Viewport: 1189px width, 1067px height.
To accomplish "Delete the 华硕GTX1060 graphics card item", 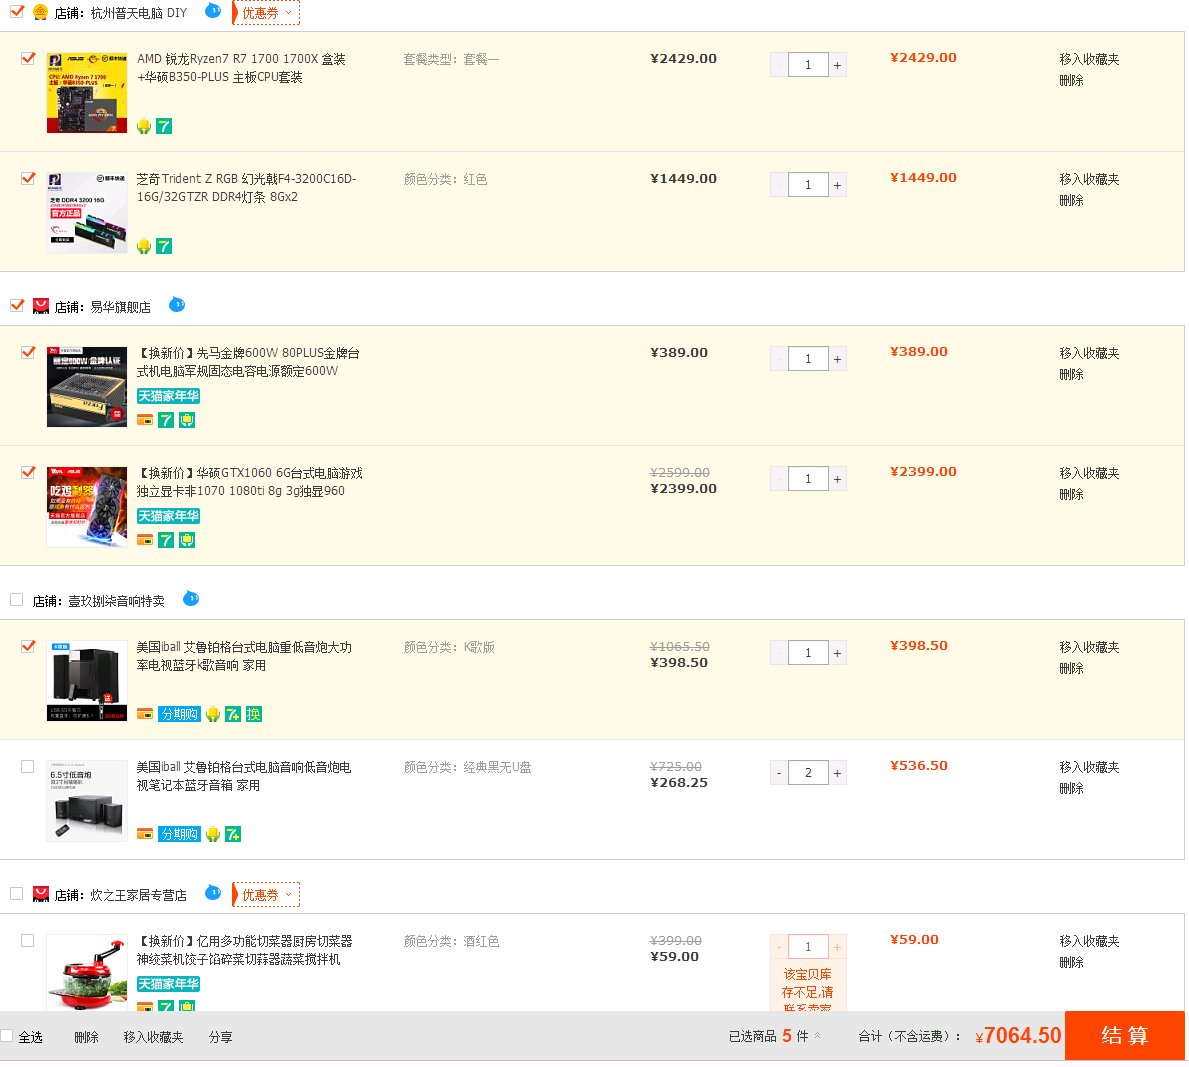I will (1071, 494).
